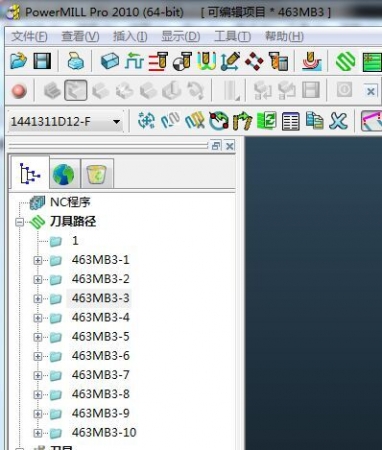The image size is (382, 450).
Task: Collapse the 刀具路径 tree node
Action: click(20, 222)
